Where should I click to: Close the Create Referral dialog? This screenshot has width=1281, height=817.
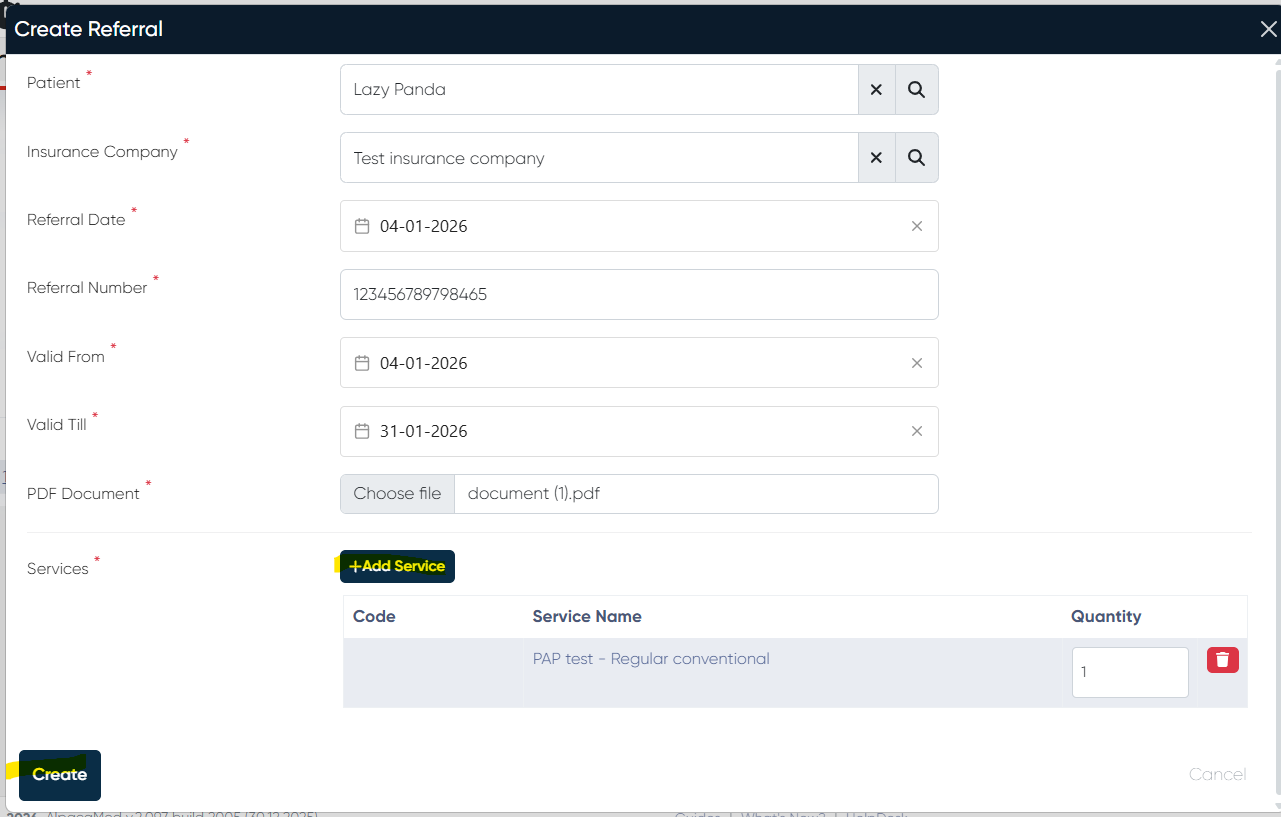(1267, 29)
